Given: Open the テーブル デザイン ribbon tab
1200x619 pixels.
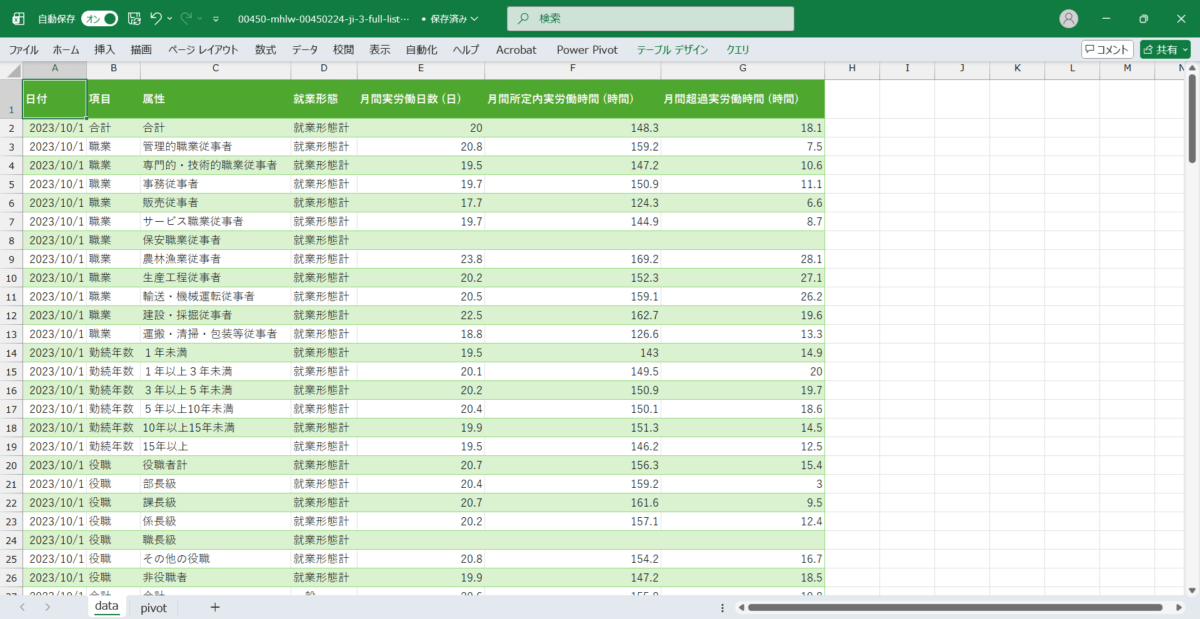Looking at the screenshot, I should (x=672, y=49).
